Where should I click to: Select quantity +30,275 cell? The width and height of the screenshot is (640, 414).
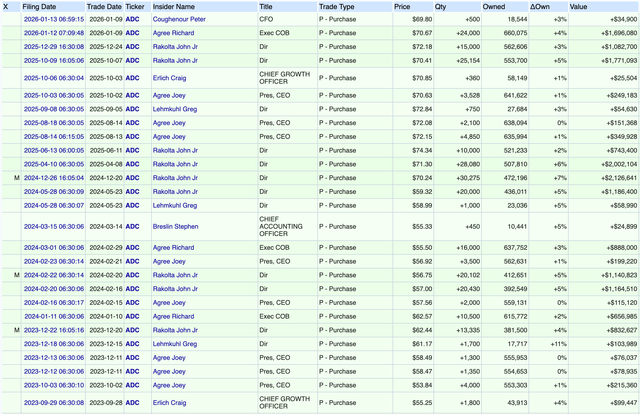tap(468, 178)
